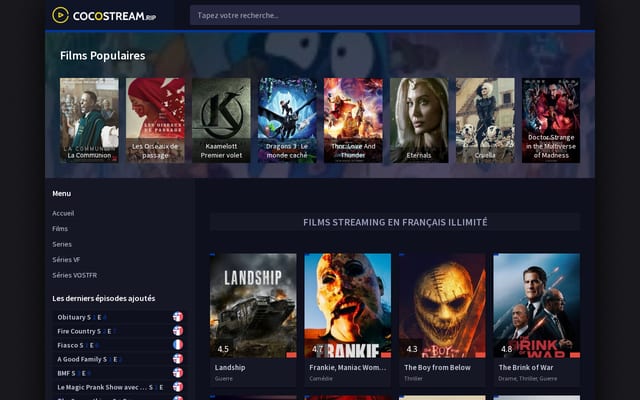Click the flag beside Le Magic Prank Show
640x400 pixels.
(178, 387)
